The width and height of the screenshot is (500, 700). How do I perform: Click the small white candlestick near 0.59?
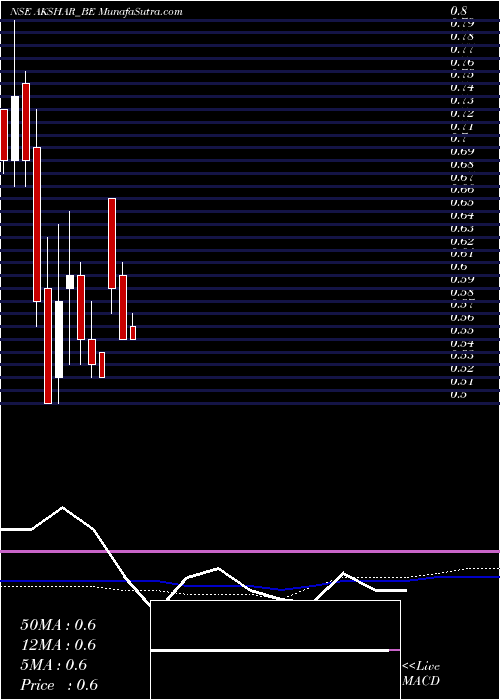coord(70,282)
